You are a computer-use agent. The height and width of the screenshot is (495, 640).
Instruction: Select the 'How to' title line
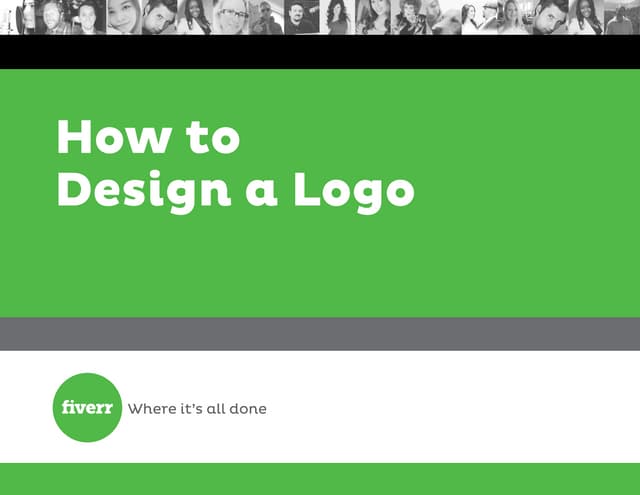click(149, 137)
